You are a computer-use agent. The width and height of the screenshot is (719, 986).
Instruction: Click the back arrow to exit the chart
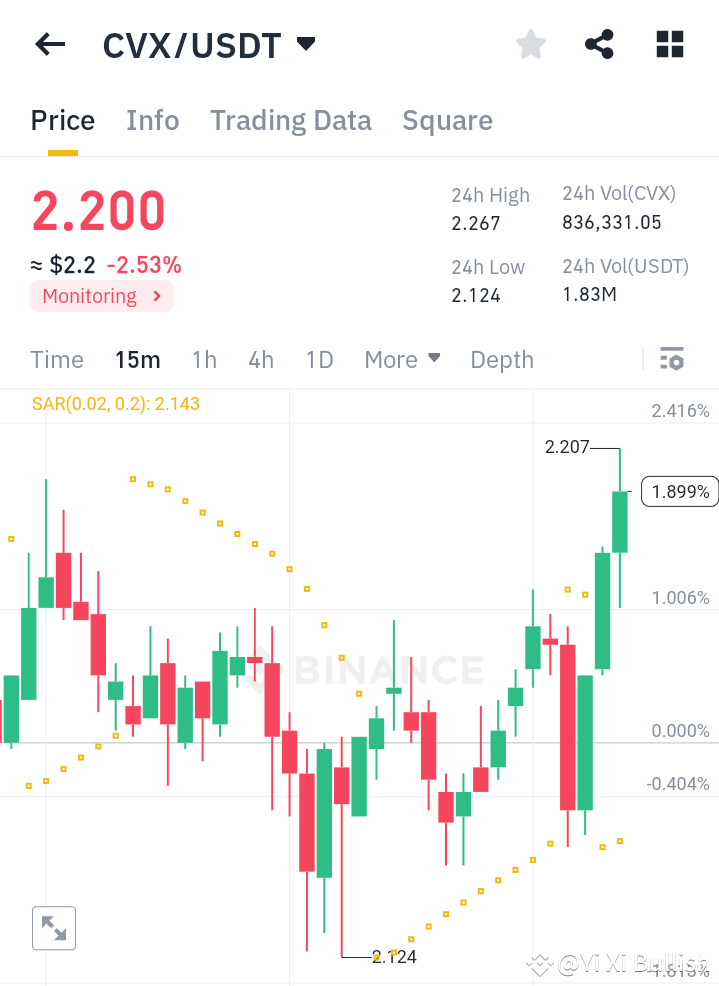(x=50, y=44)
